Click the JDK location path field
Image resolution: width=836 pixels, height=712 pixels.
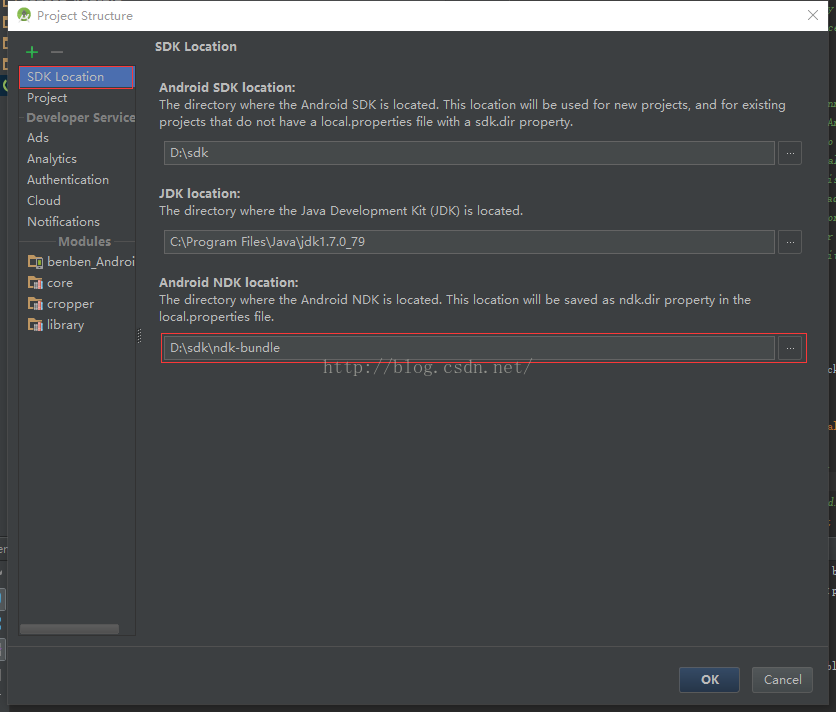pyautogui.click(x=469, y=242)
